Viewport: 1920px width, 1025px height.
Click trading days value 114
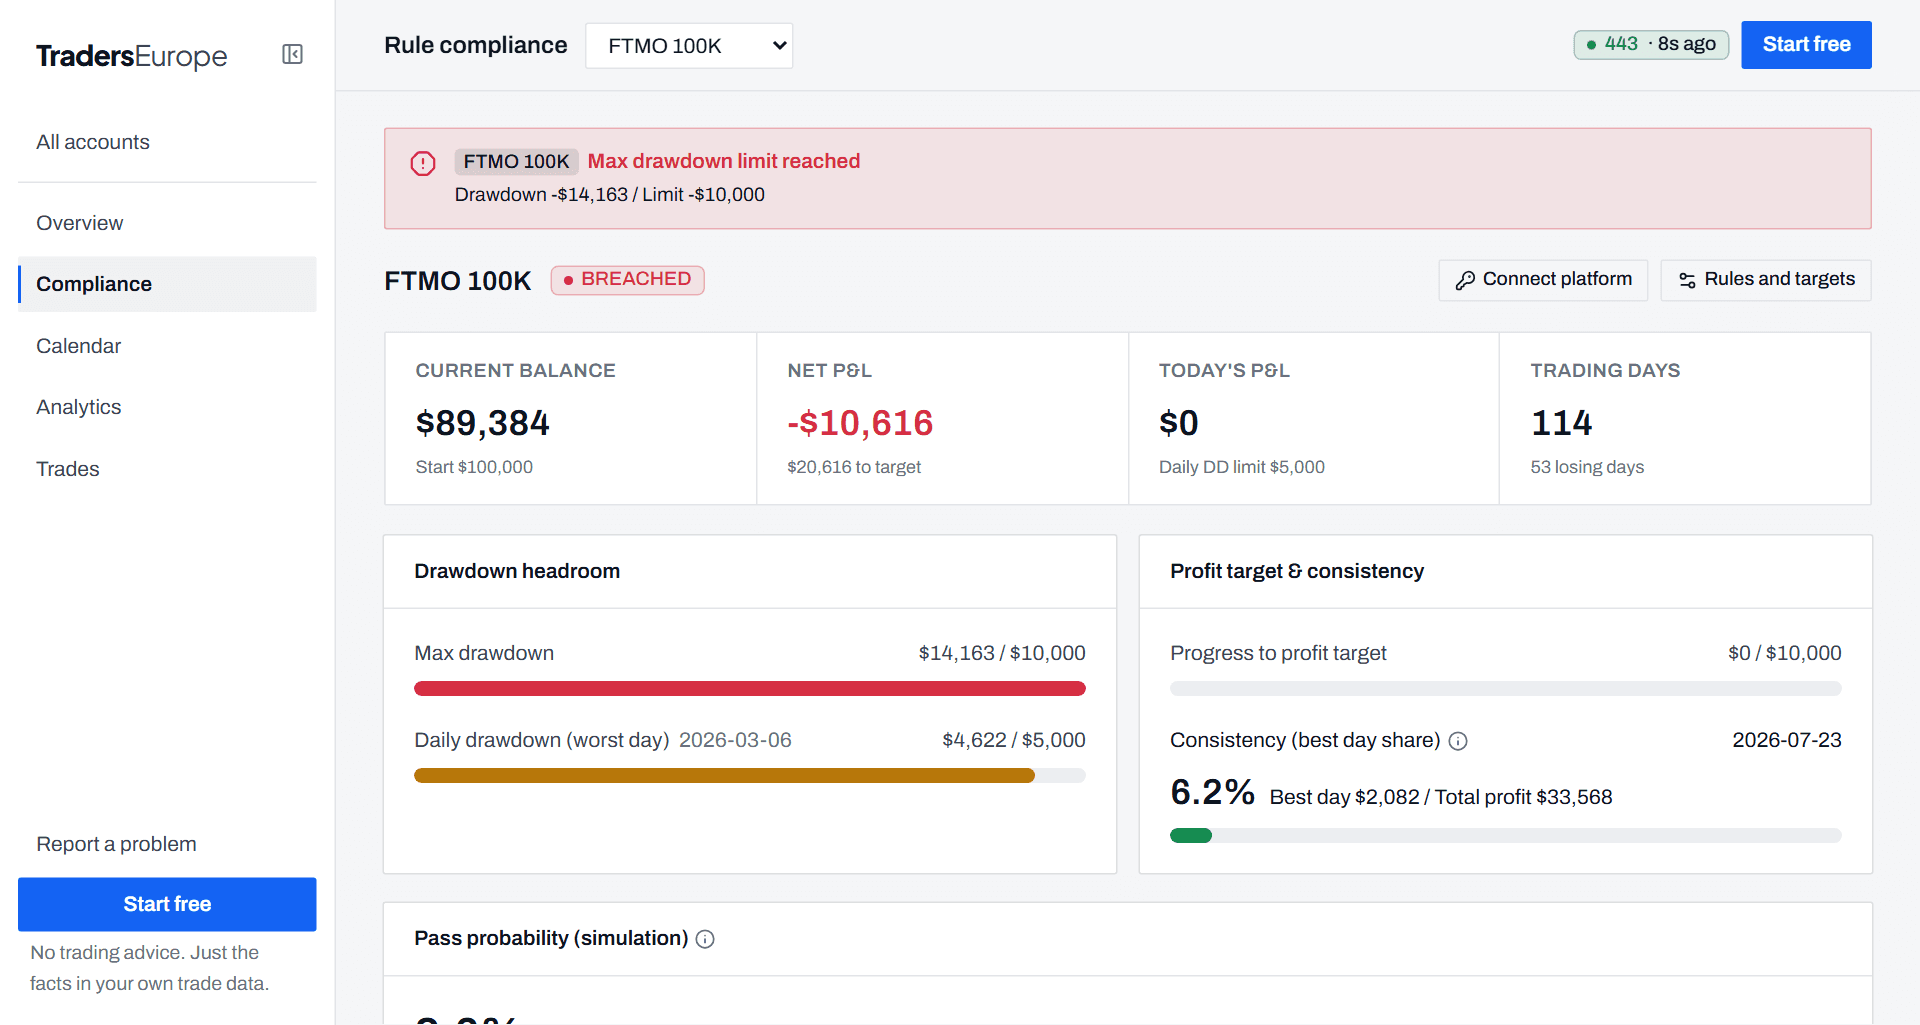click(1562, 423)
